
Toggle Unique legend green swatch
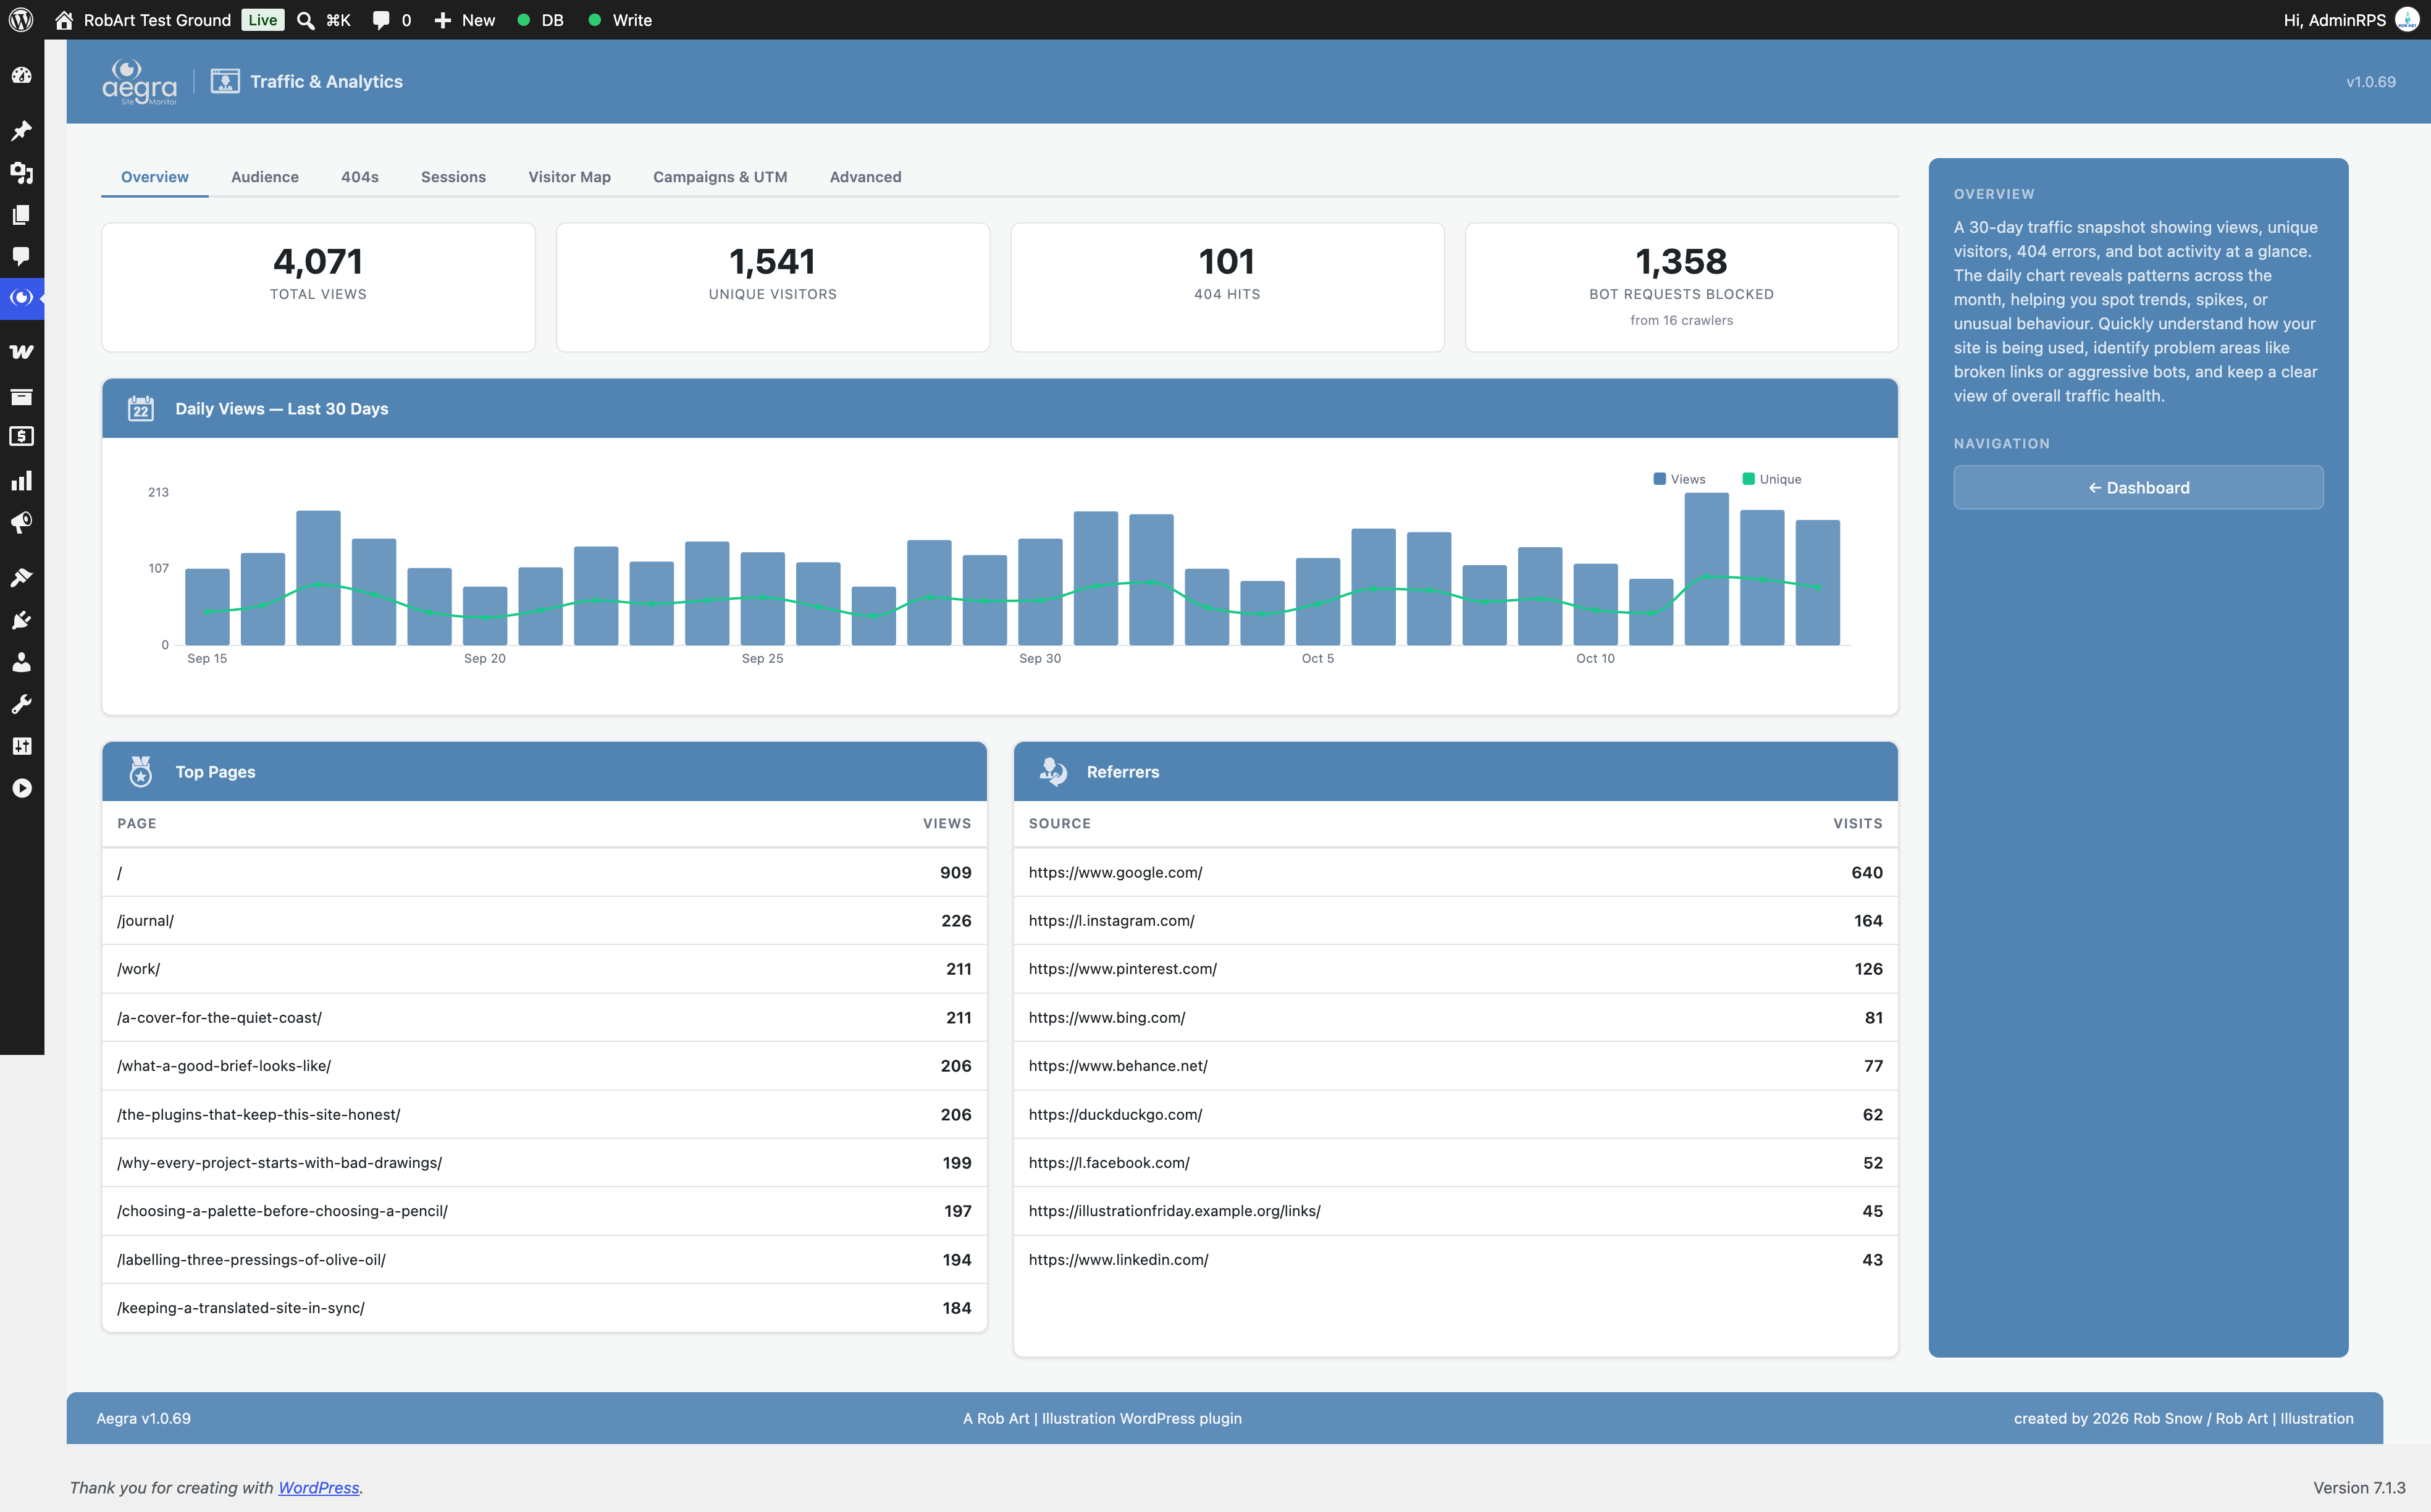pos(1749,479)
